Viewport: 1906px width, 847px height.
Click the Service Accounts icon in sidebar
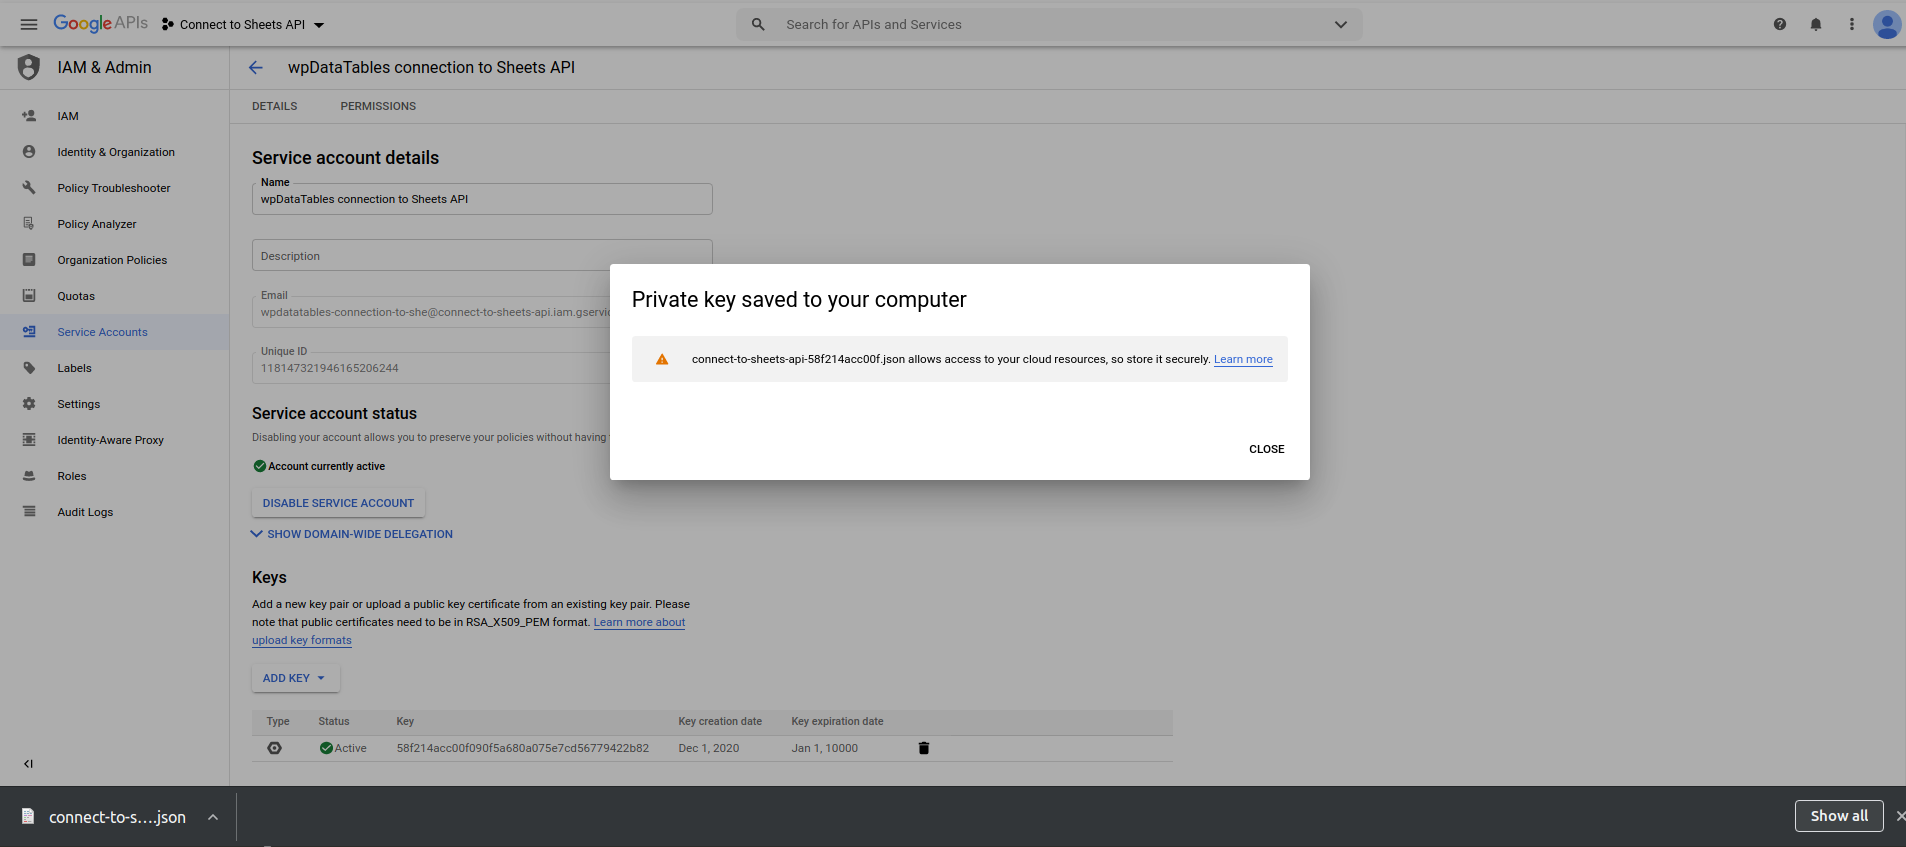coord(29,332)
